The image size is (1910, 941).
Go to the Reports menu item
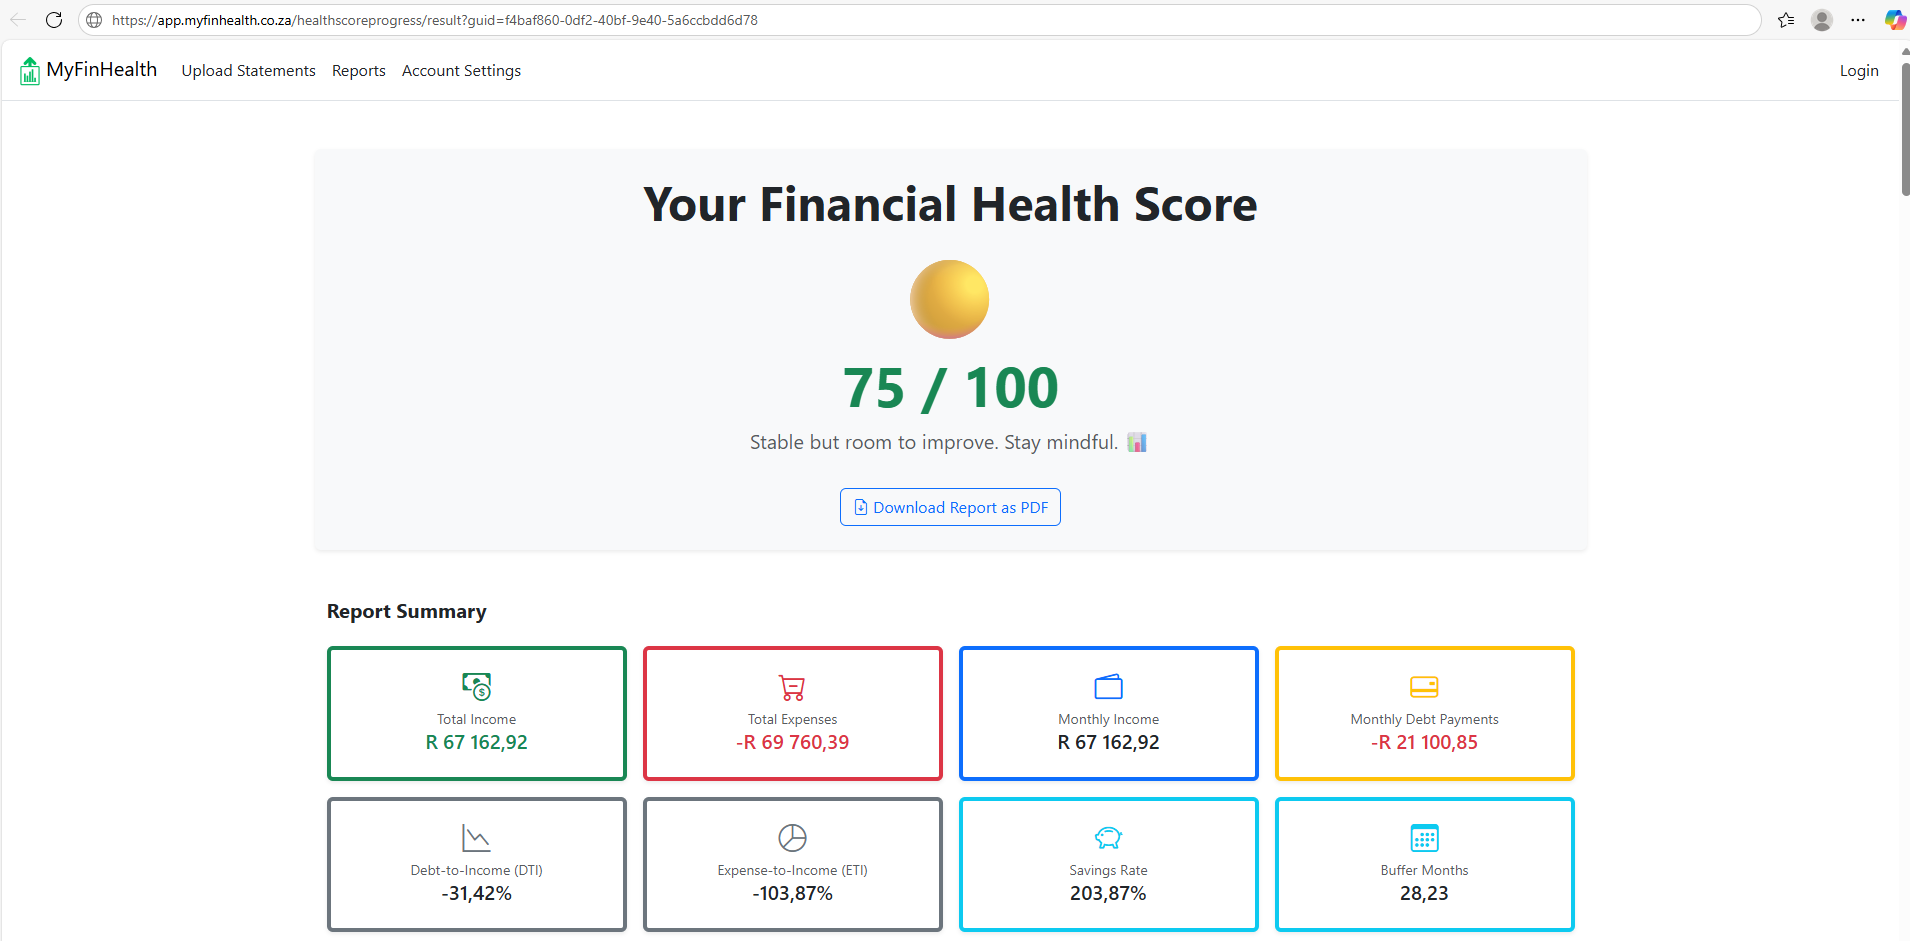pyautogui.click(x=359, y=71)
